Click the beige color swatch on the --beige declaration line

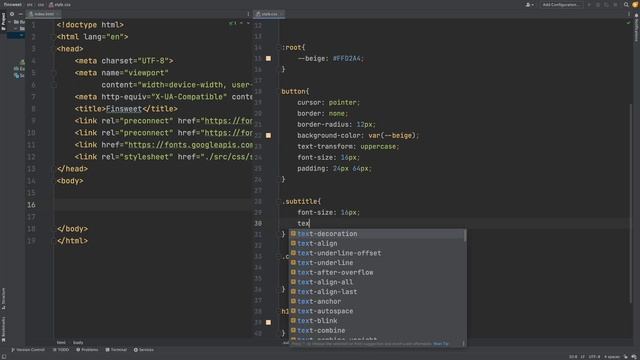(x=269, y=58)
